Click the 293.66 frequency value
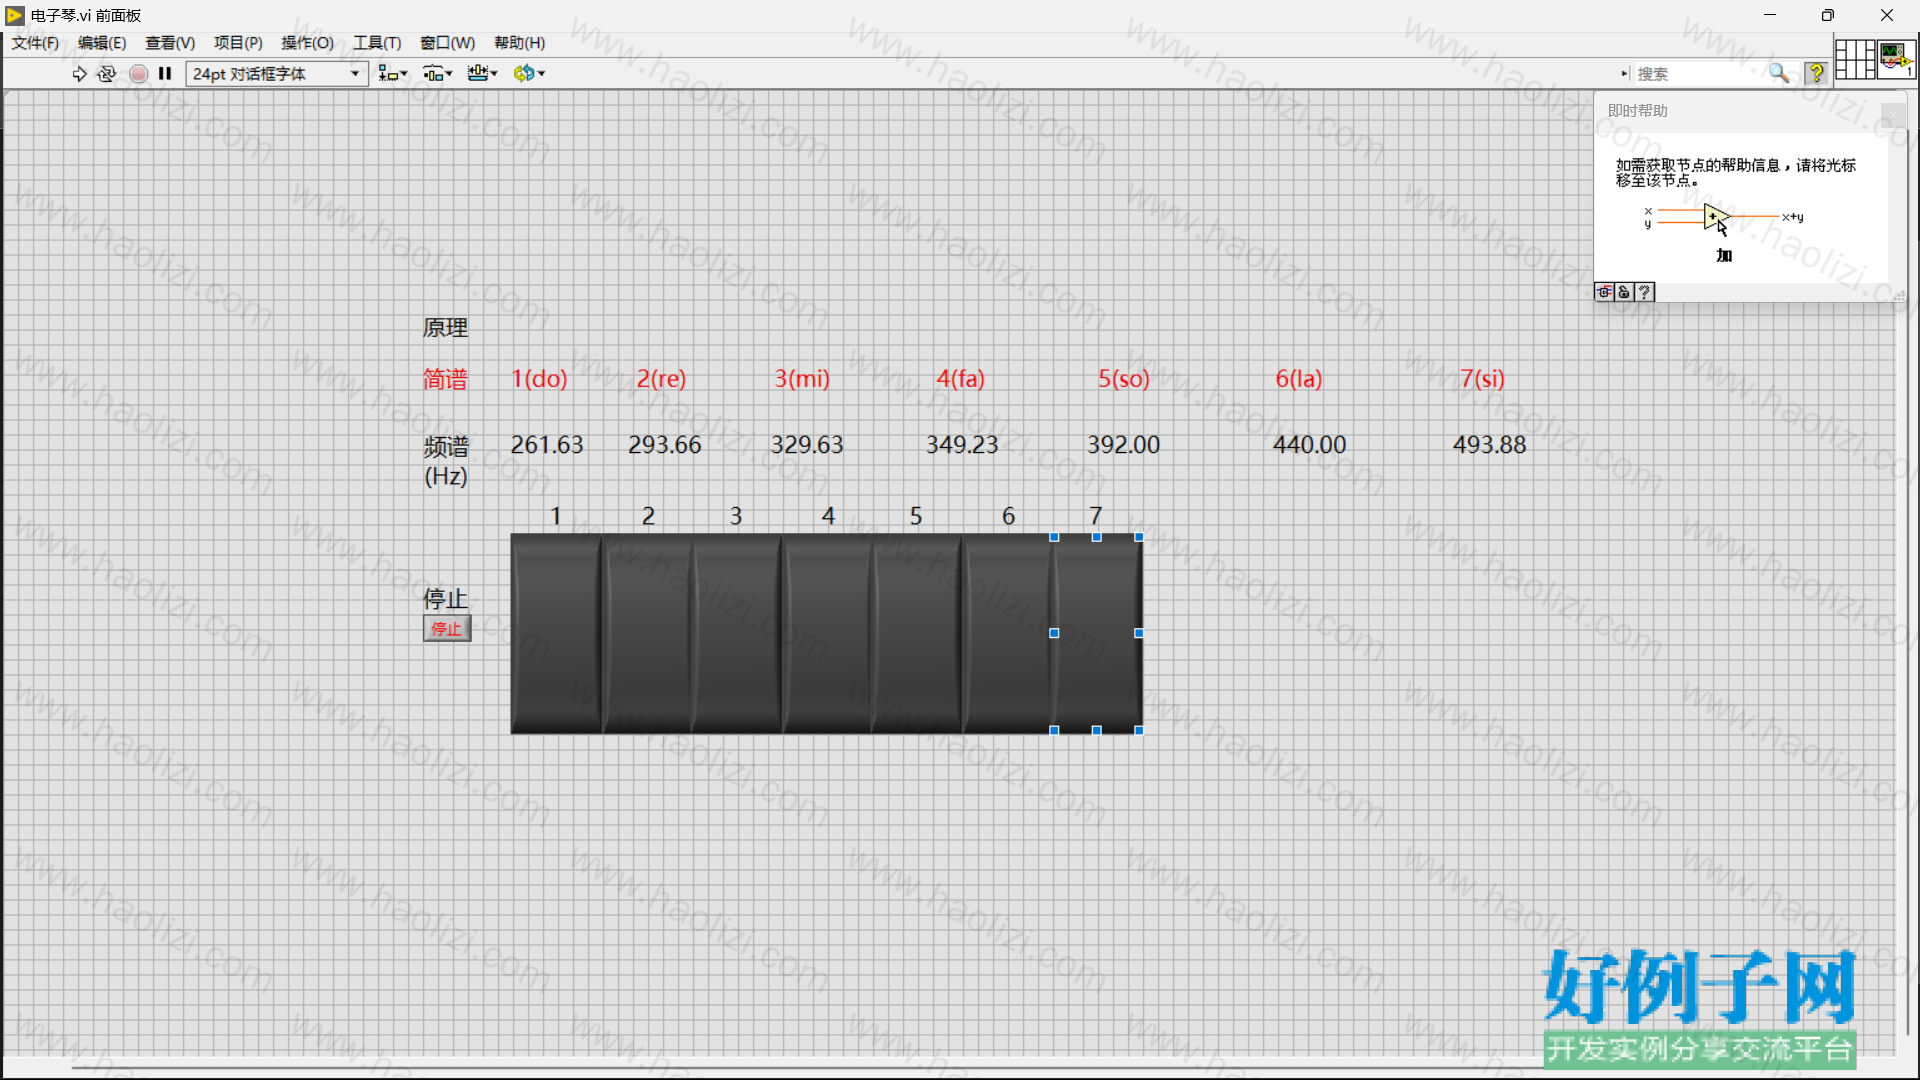Viewport: 1920px width, 1080px height. (x=664, y=445)
